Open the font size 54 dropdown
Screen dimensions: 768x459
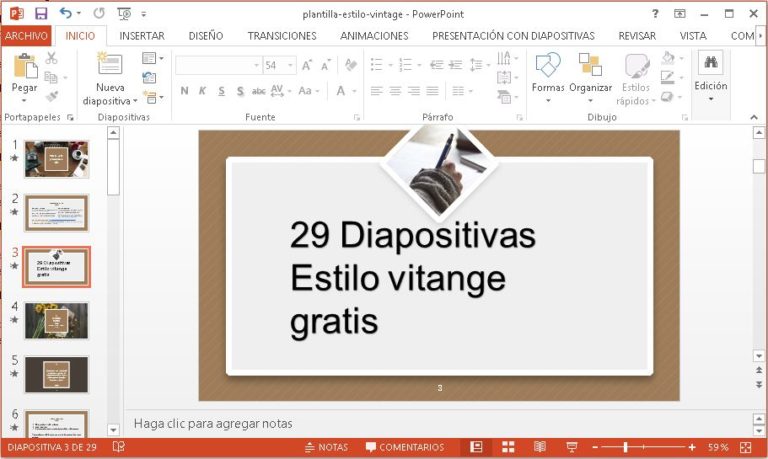[290, 65]
